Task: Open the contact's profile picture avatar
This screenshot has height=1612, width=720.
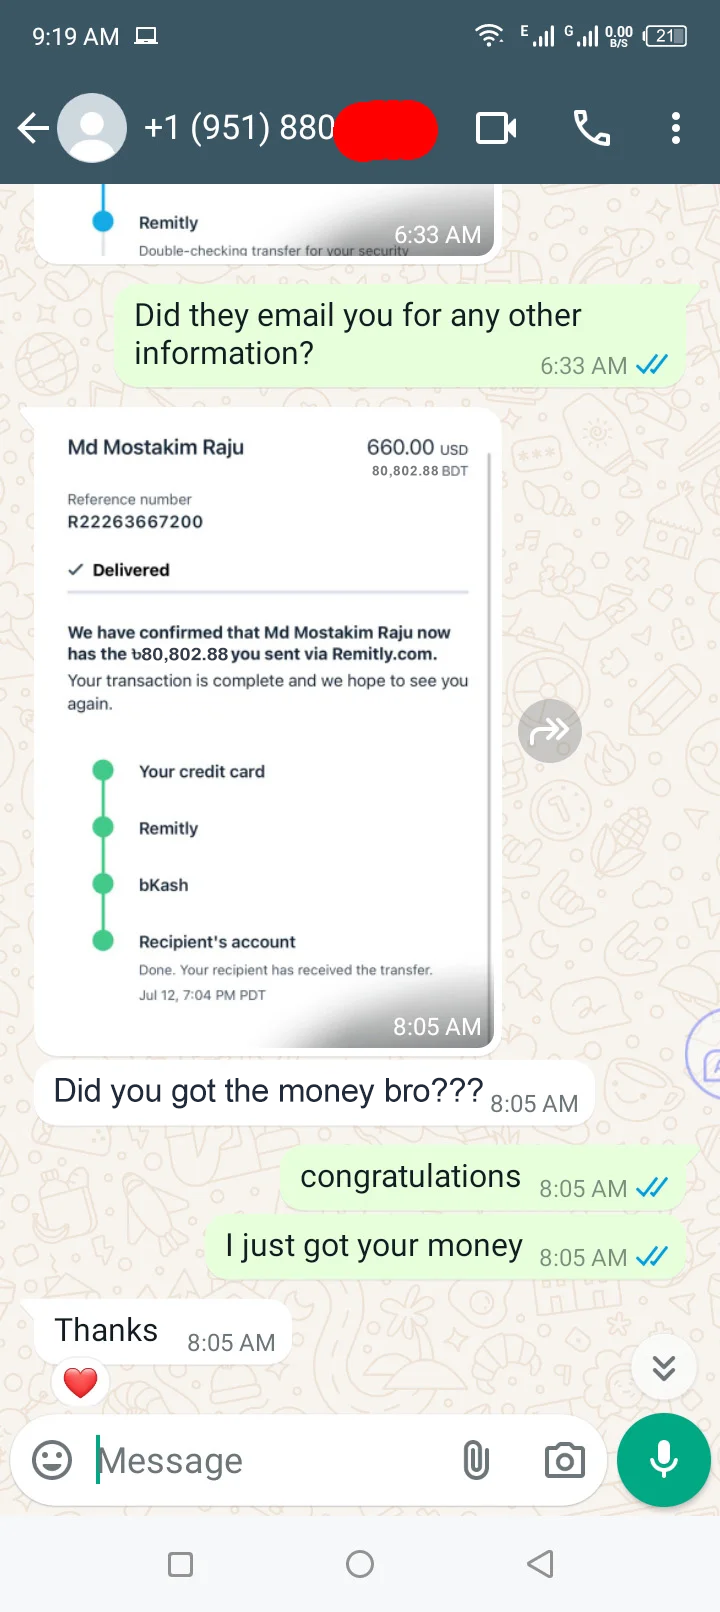Action: coord(92,128)
